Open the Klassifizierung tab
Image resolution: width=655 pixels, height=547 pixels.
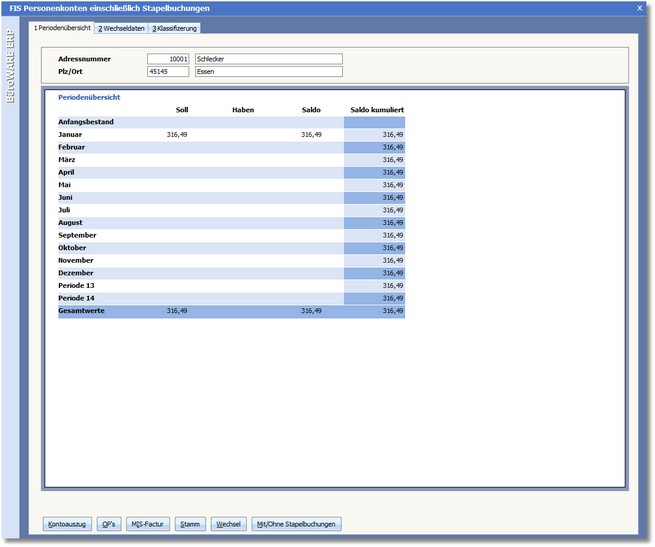pos(175,28)
